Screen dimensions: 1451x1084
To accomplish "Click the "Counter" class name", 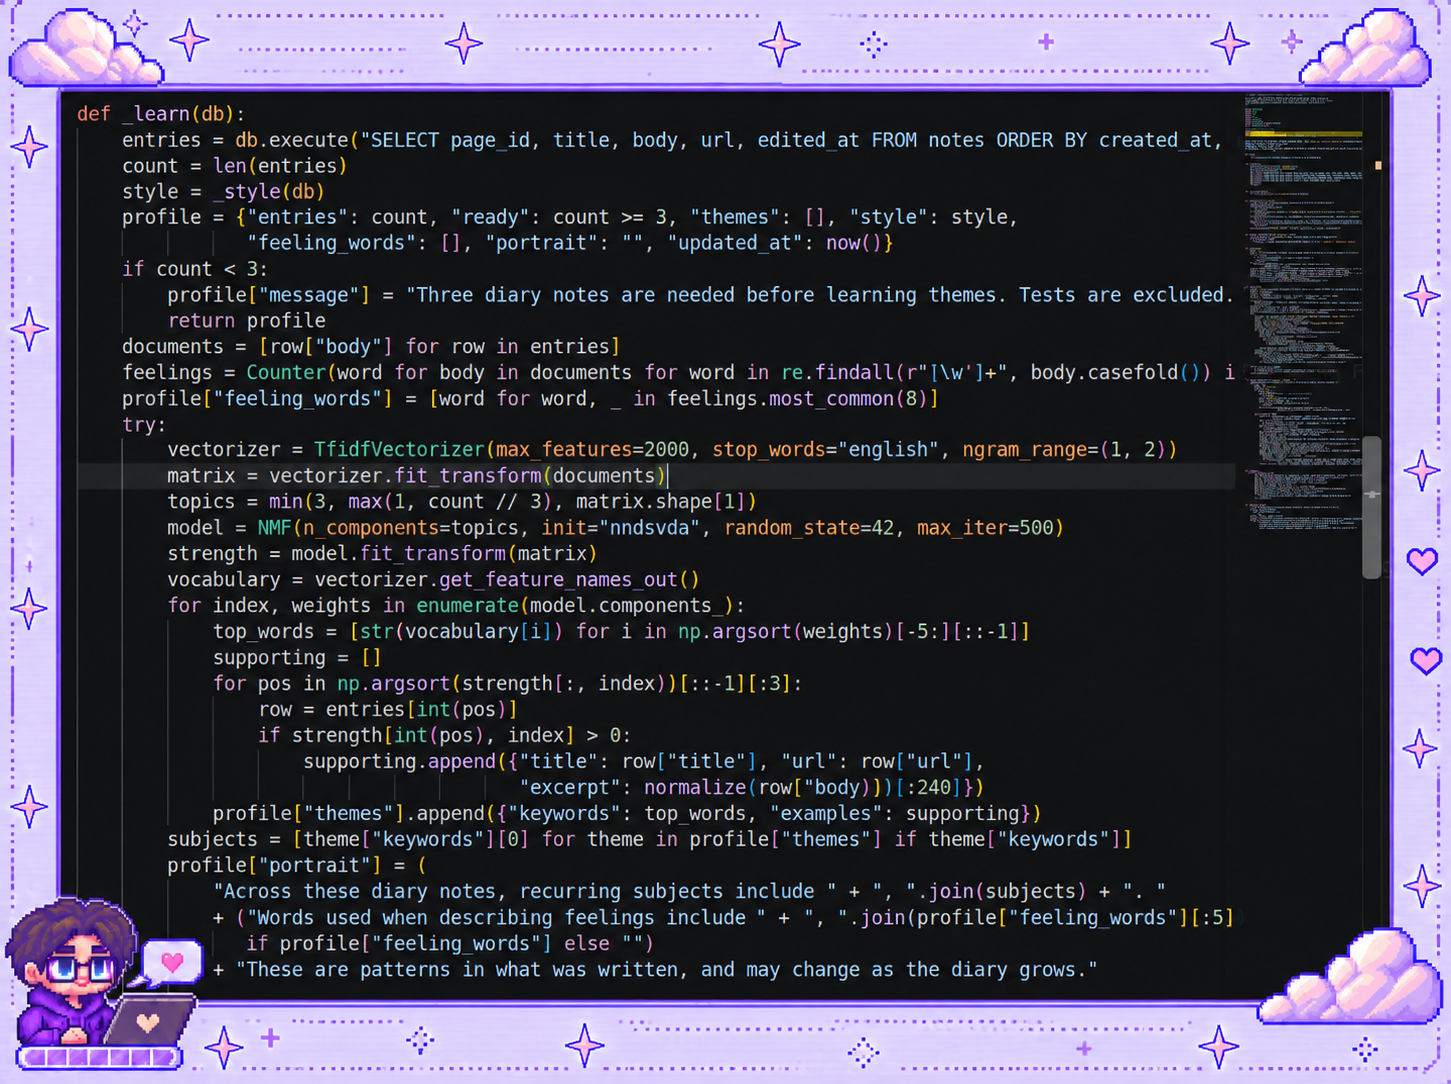I will [286, 373].
